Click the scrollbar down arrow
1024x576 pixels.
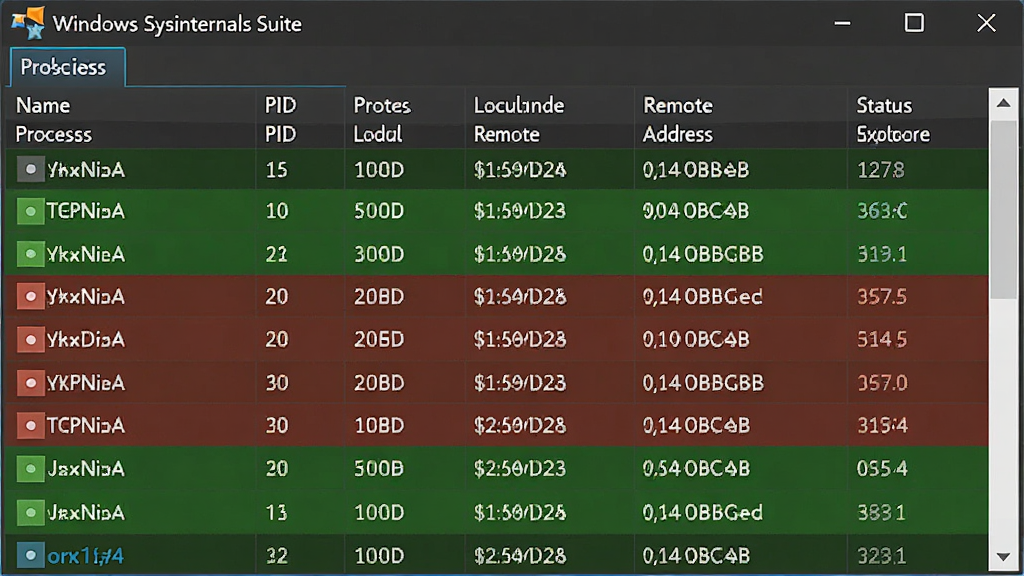click(1004, 557)
